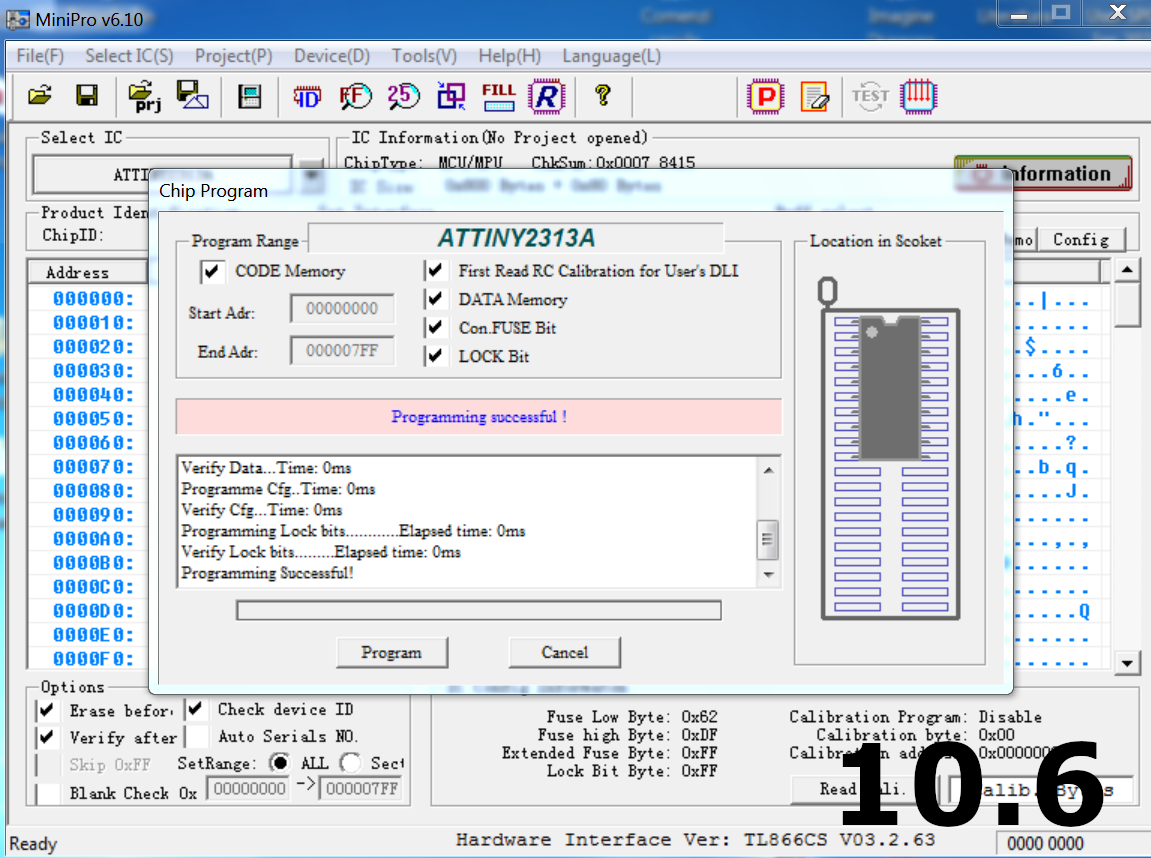Click the 'Programming successful !' status message
Viewport: 1151px width, 858px height.
[479, 417]
